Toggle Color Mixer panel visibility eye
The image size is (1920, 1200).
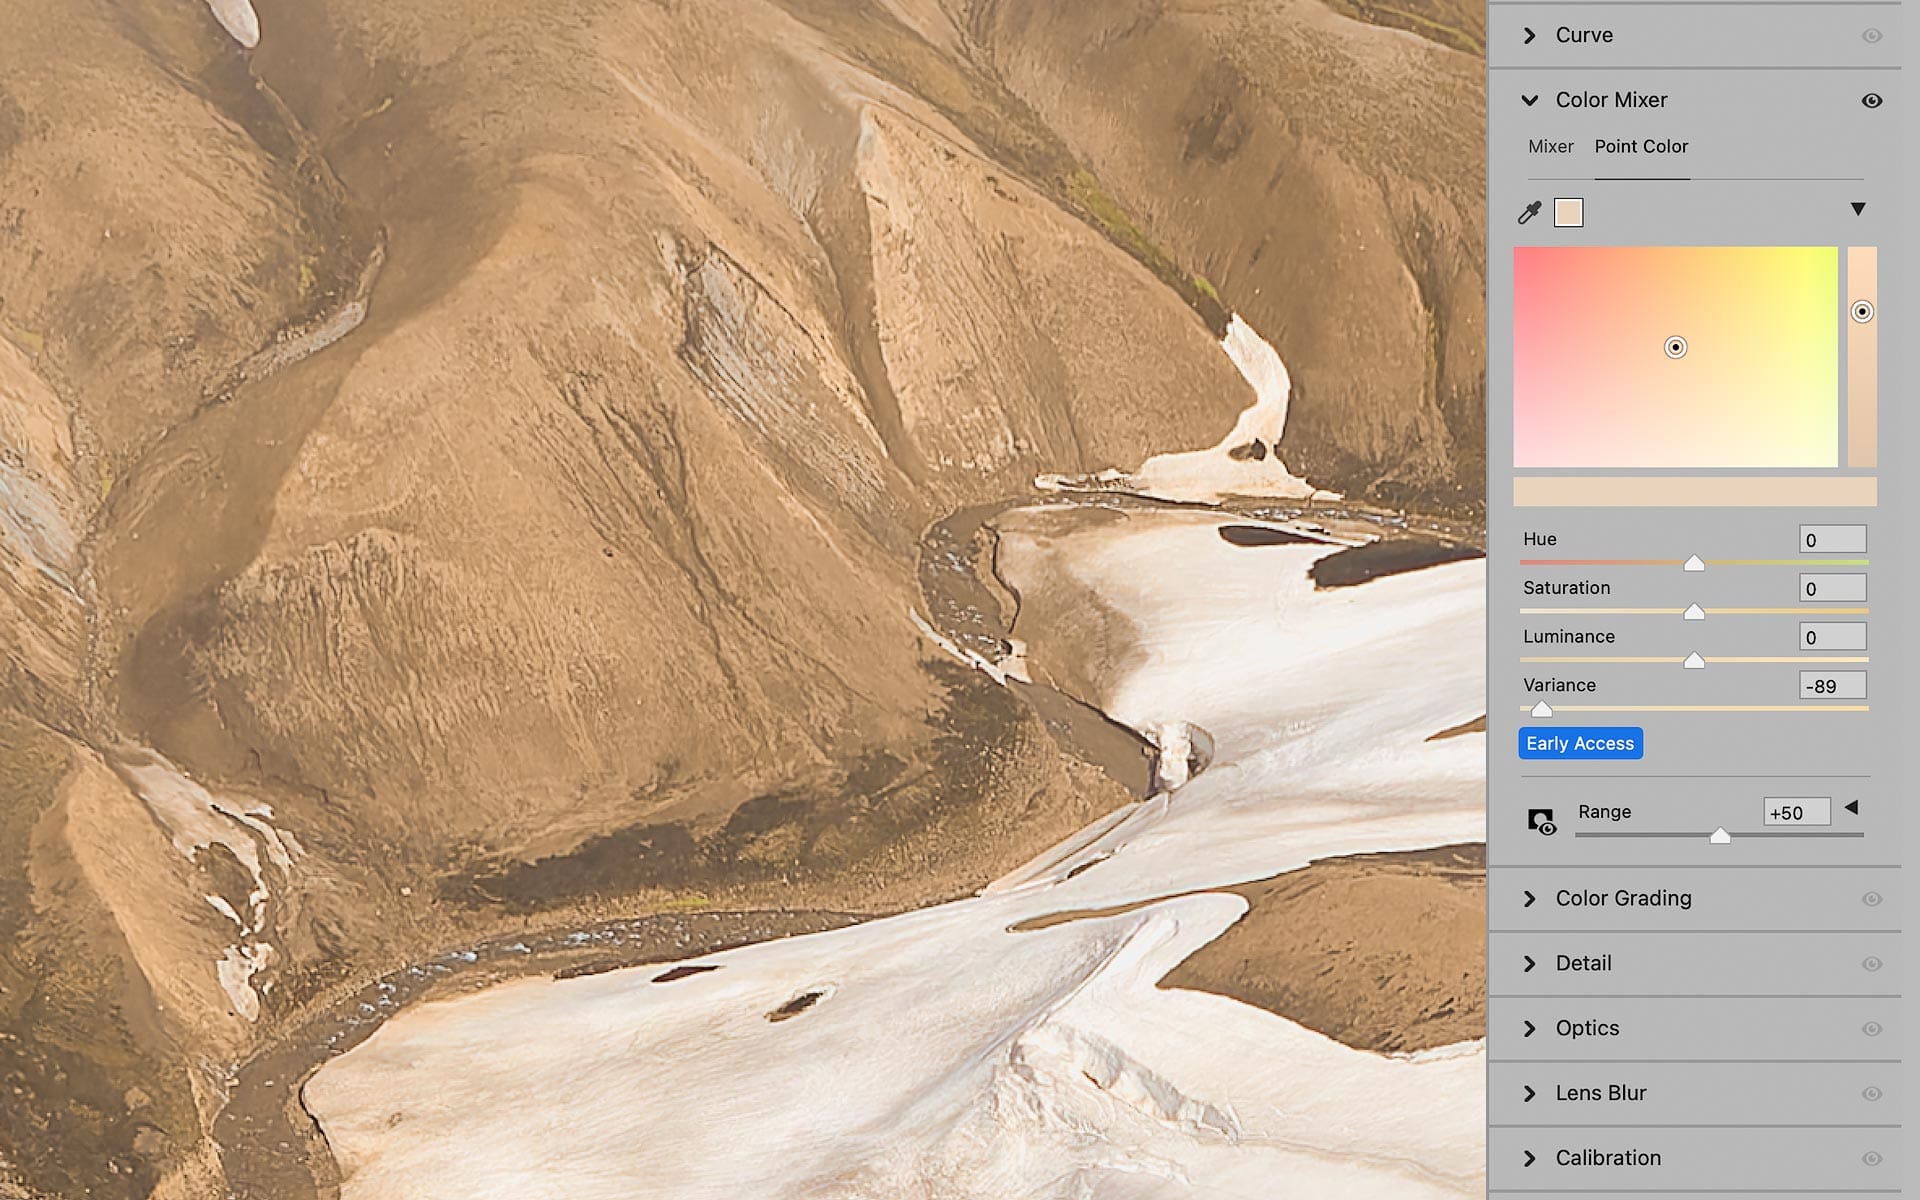1872,101
